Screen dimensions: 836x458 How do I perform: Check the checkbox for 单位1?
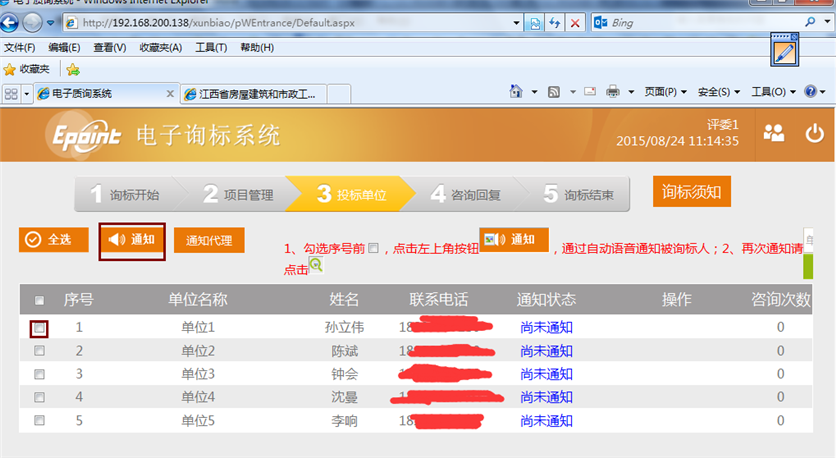coord(39,328)
